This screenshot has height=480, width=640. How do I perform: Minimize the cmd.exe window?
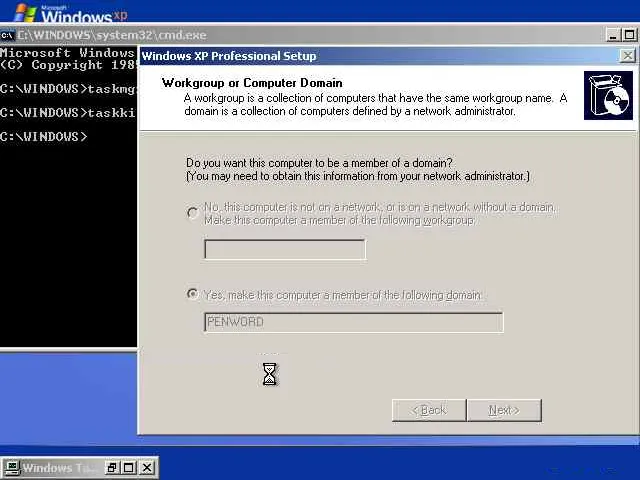pyautogui.click(x=613, y=35)
